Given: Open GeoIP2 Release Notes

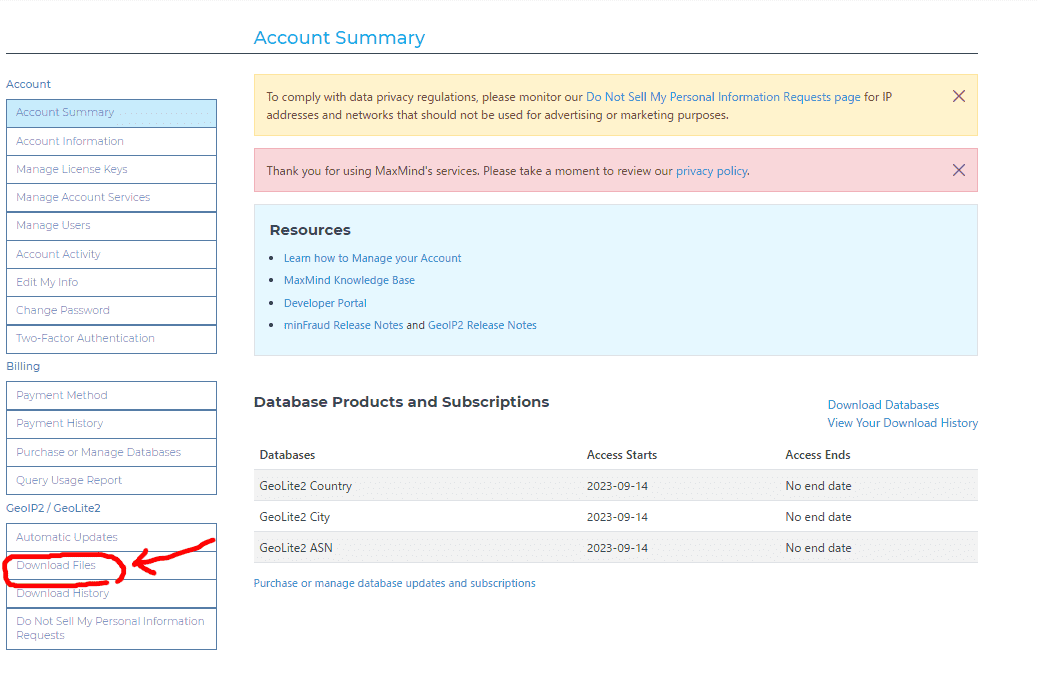Looking at the screenshot, I should [482, 325].
